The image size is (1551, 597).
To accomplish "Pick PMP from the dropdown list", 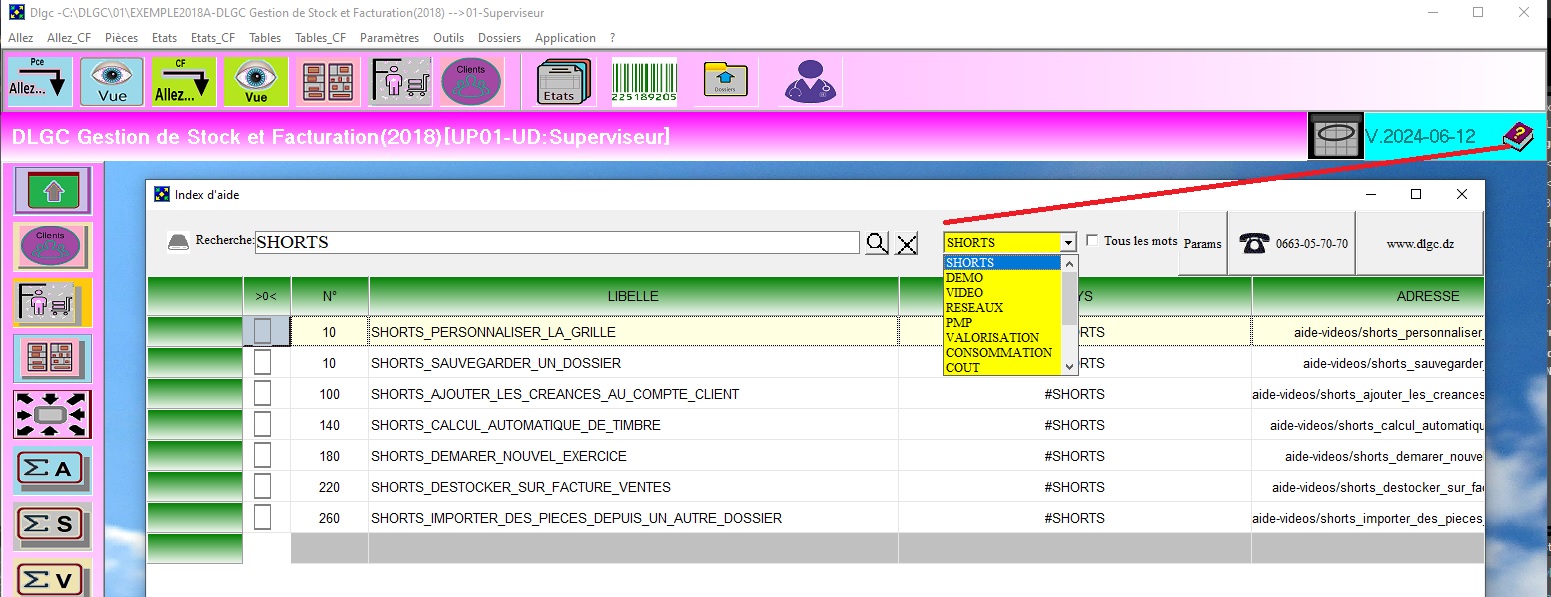I will point(1002,323).
